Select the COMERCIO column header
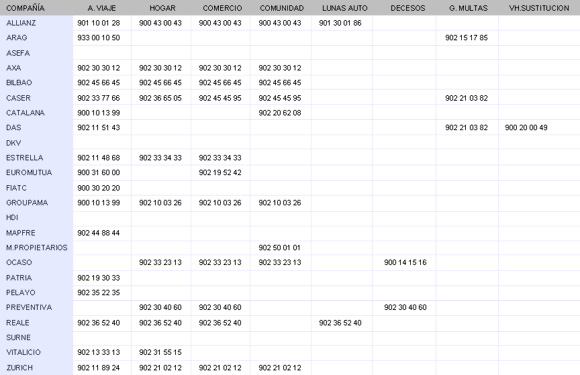580x375 pixels. 222,8
